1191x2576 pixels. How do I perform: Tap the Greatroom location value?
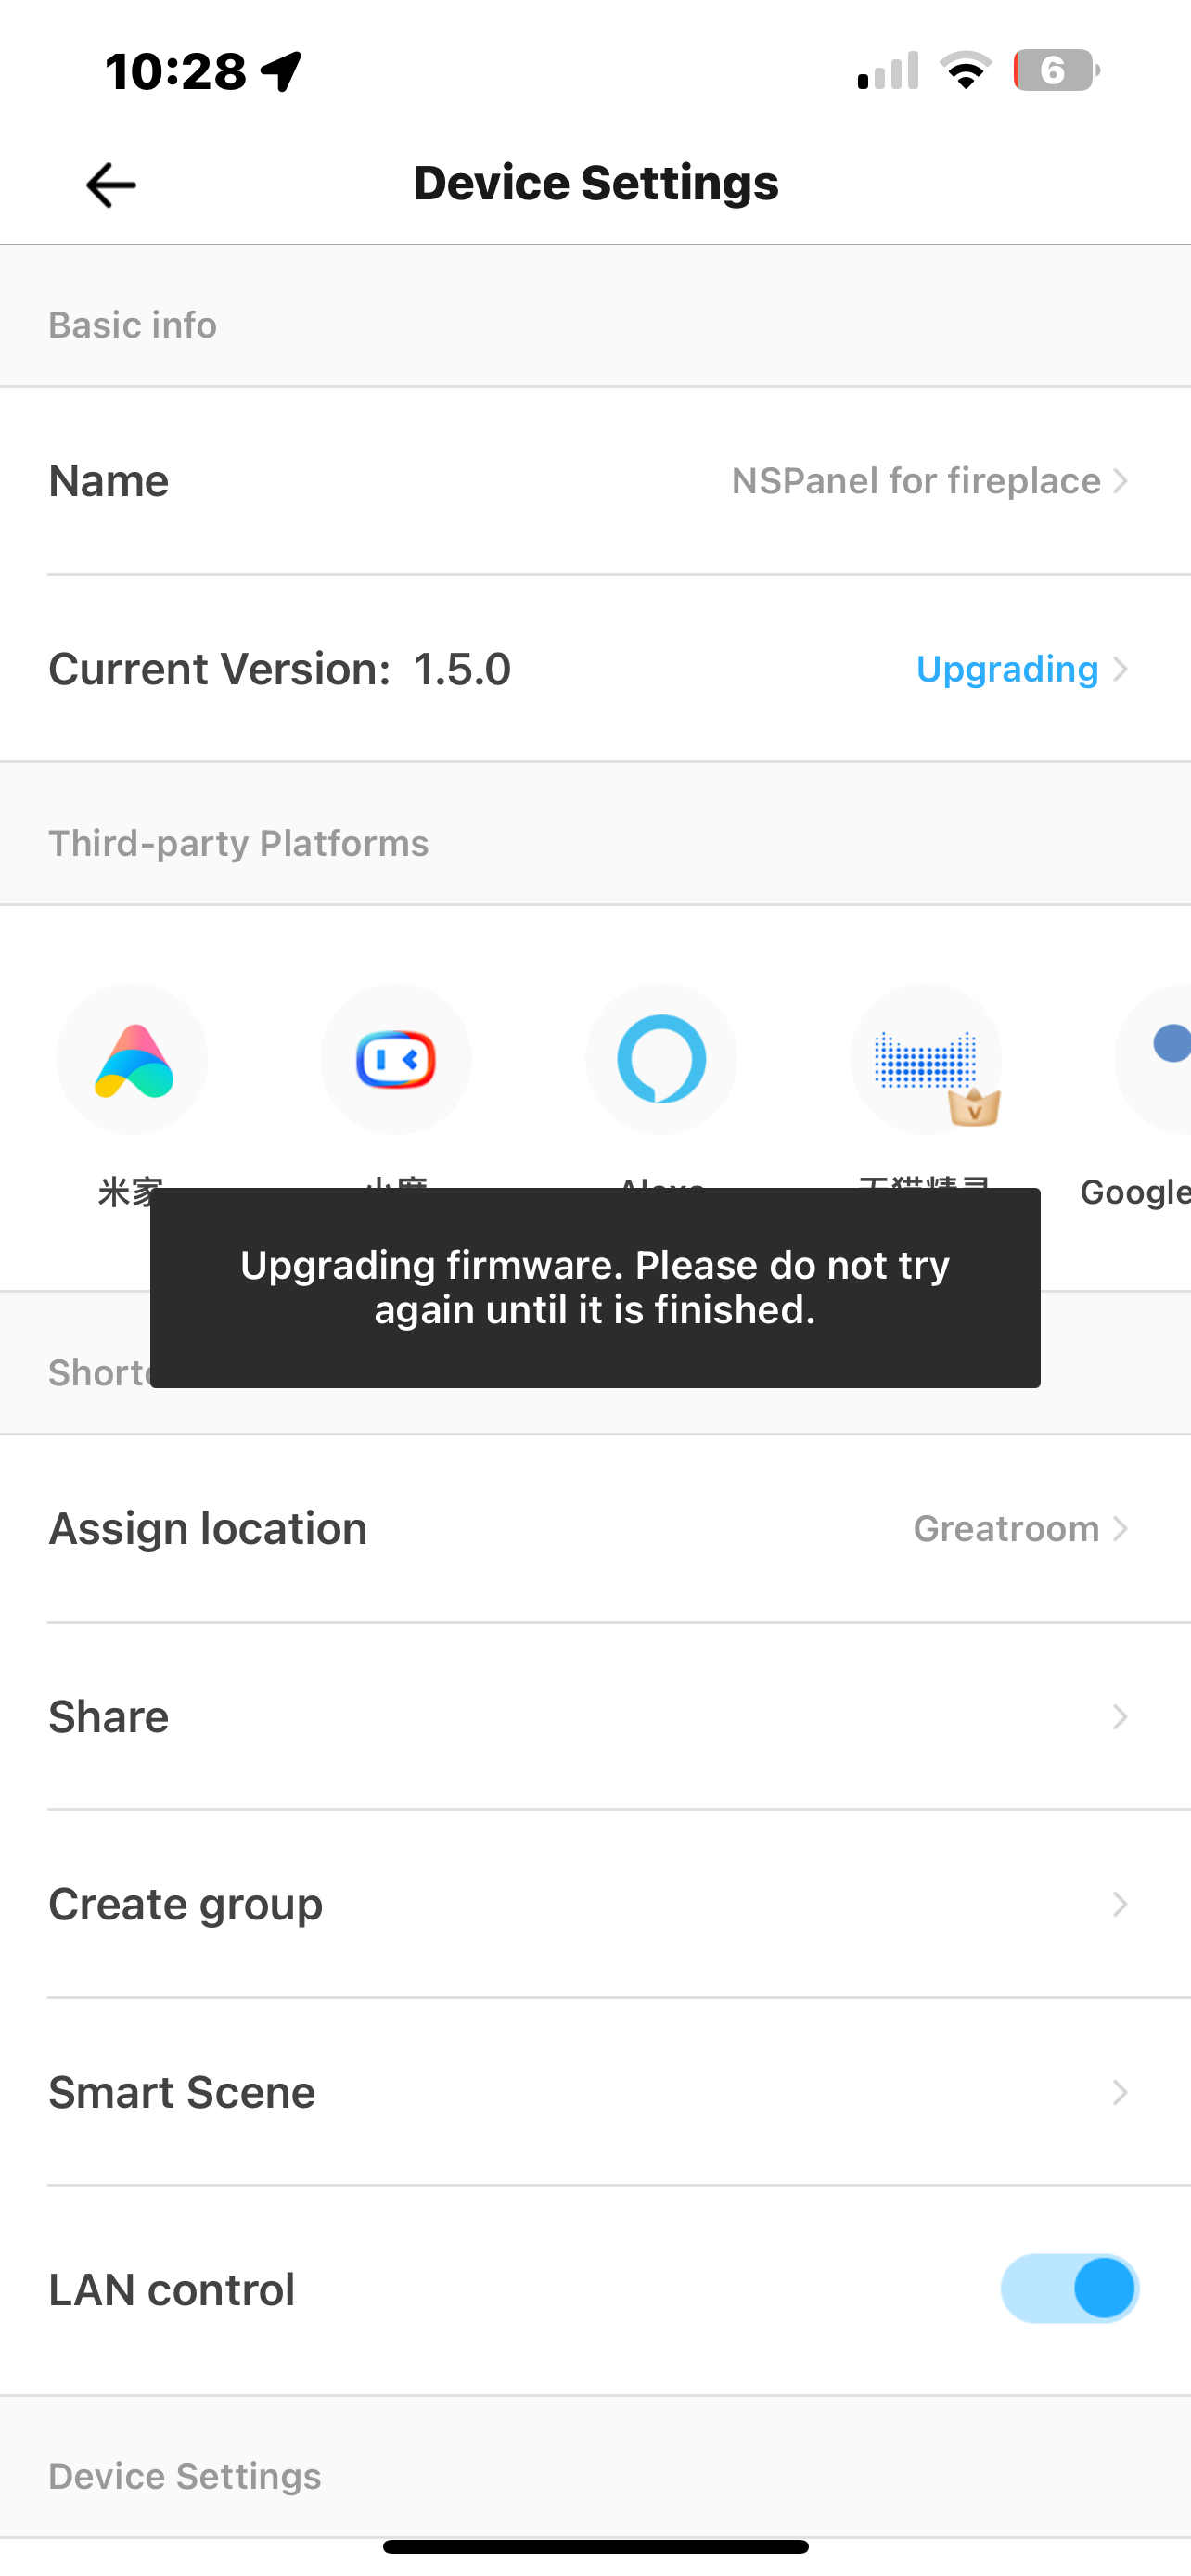pos(1005,1529)
